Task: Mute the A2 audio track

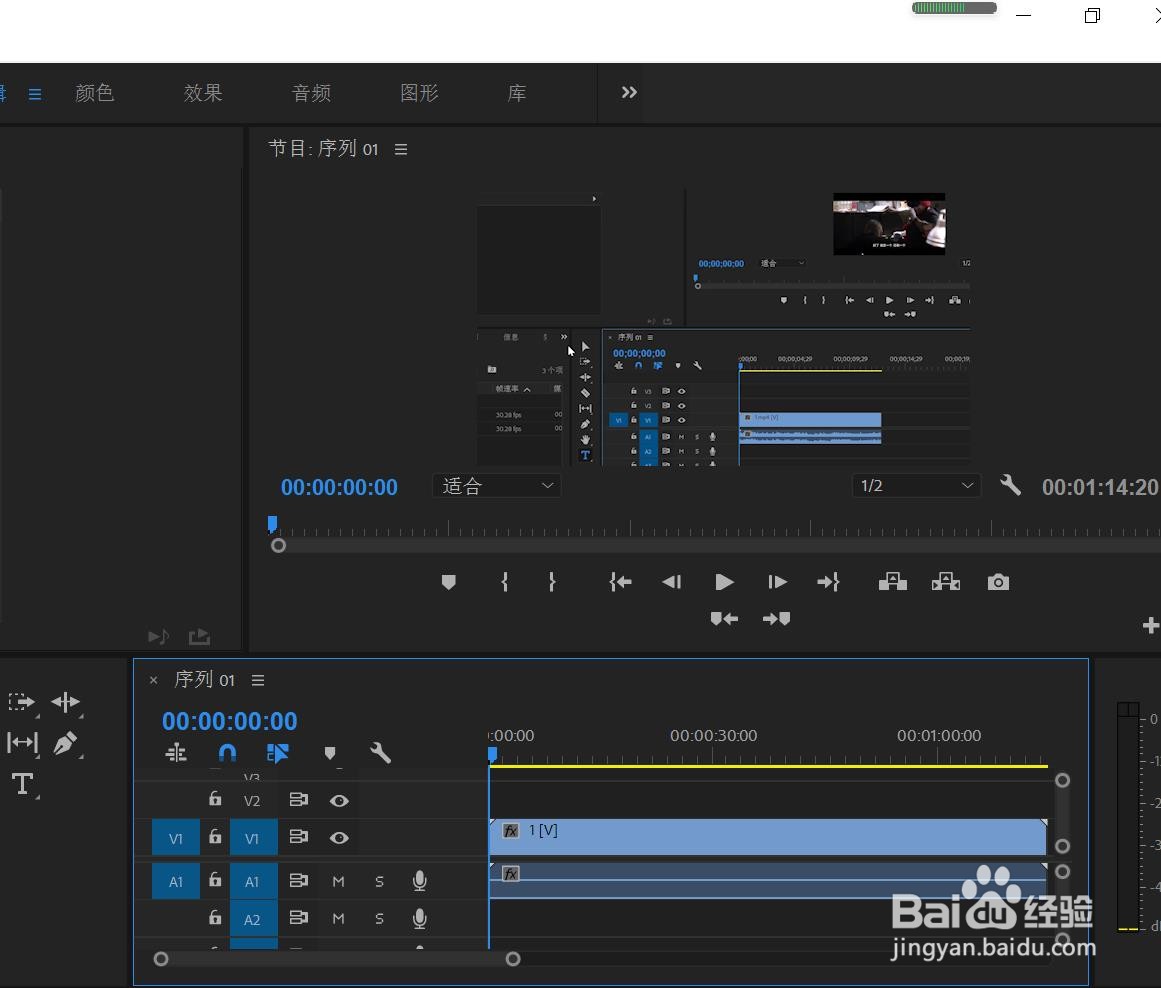Action: click(x=338, y=918)
